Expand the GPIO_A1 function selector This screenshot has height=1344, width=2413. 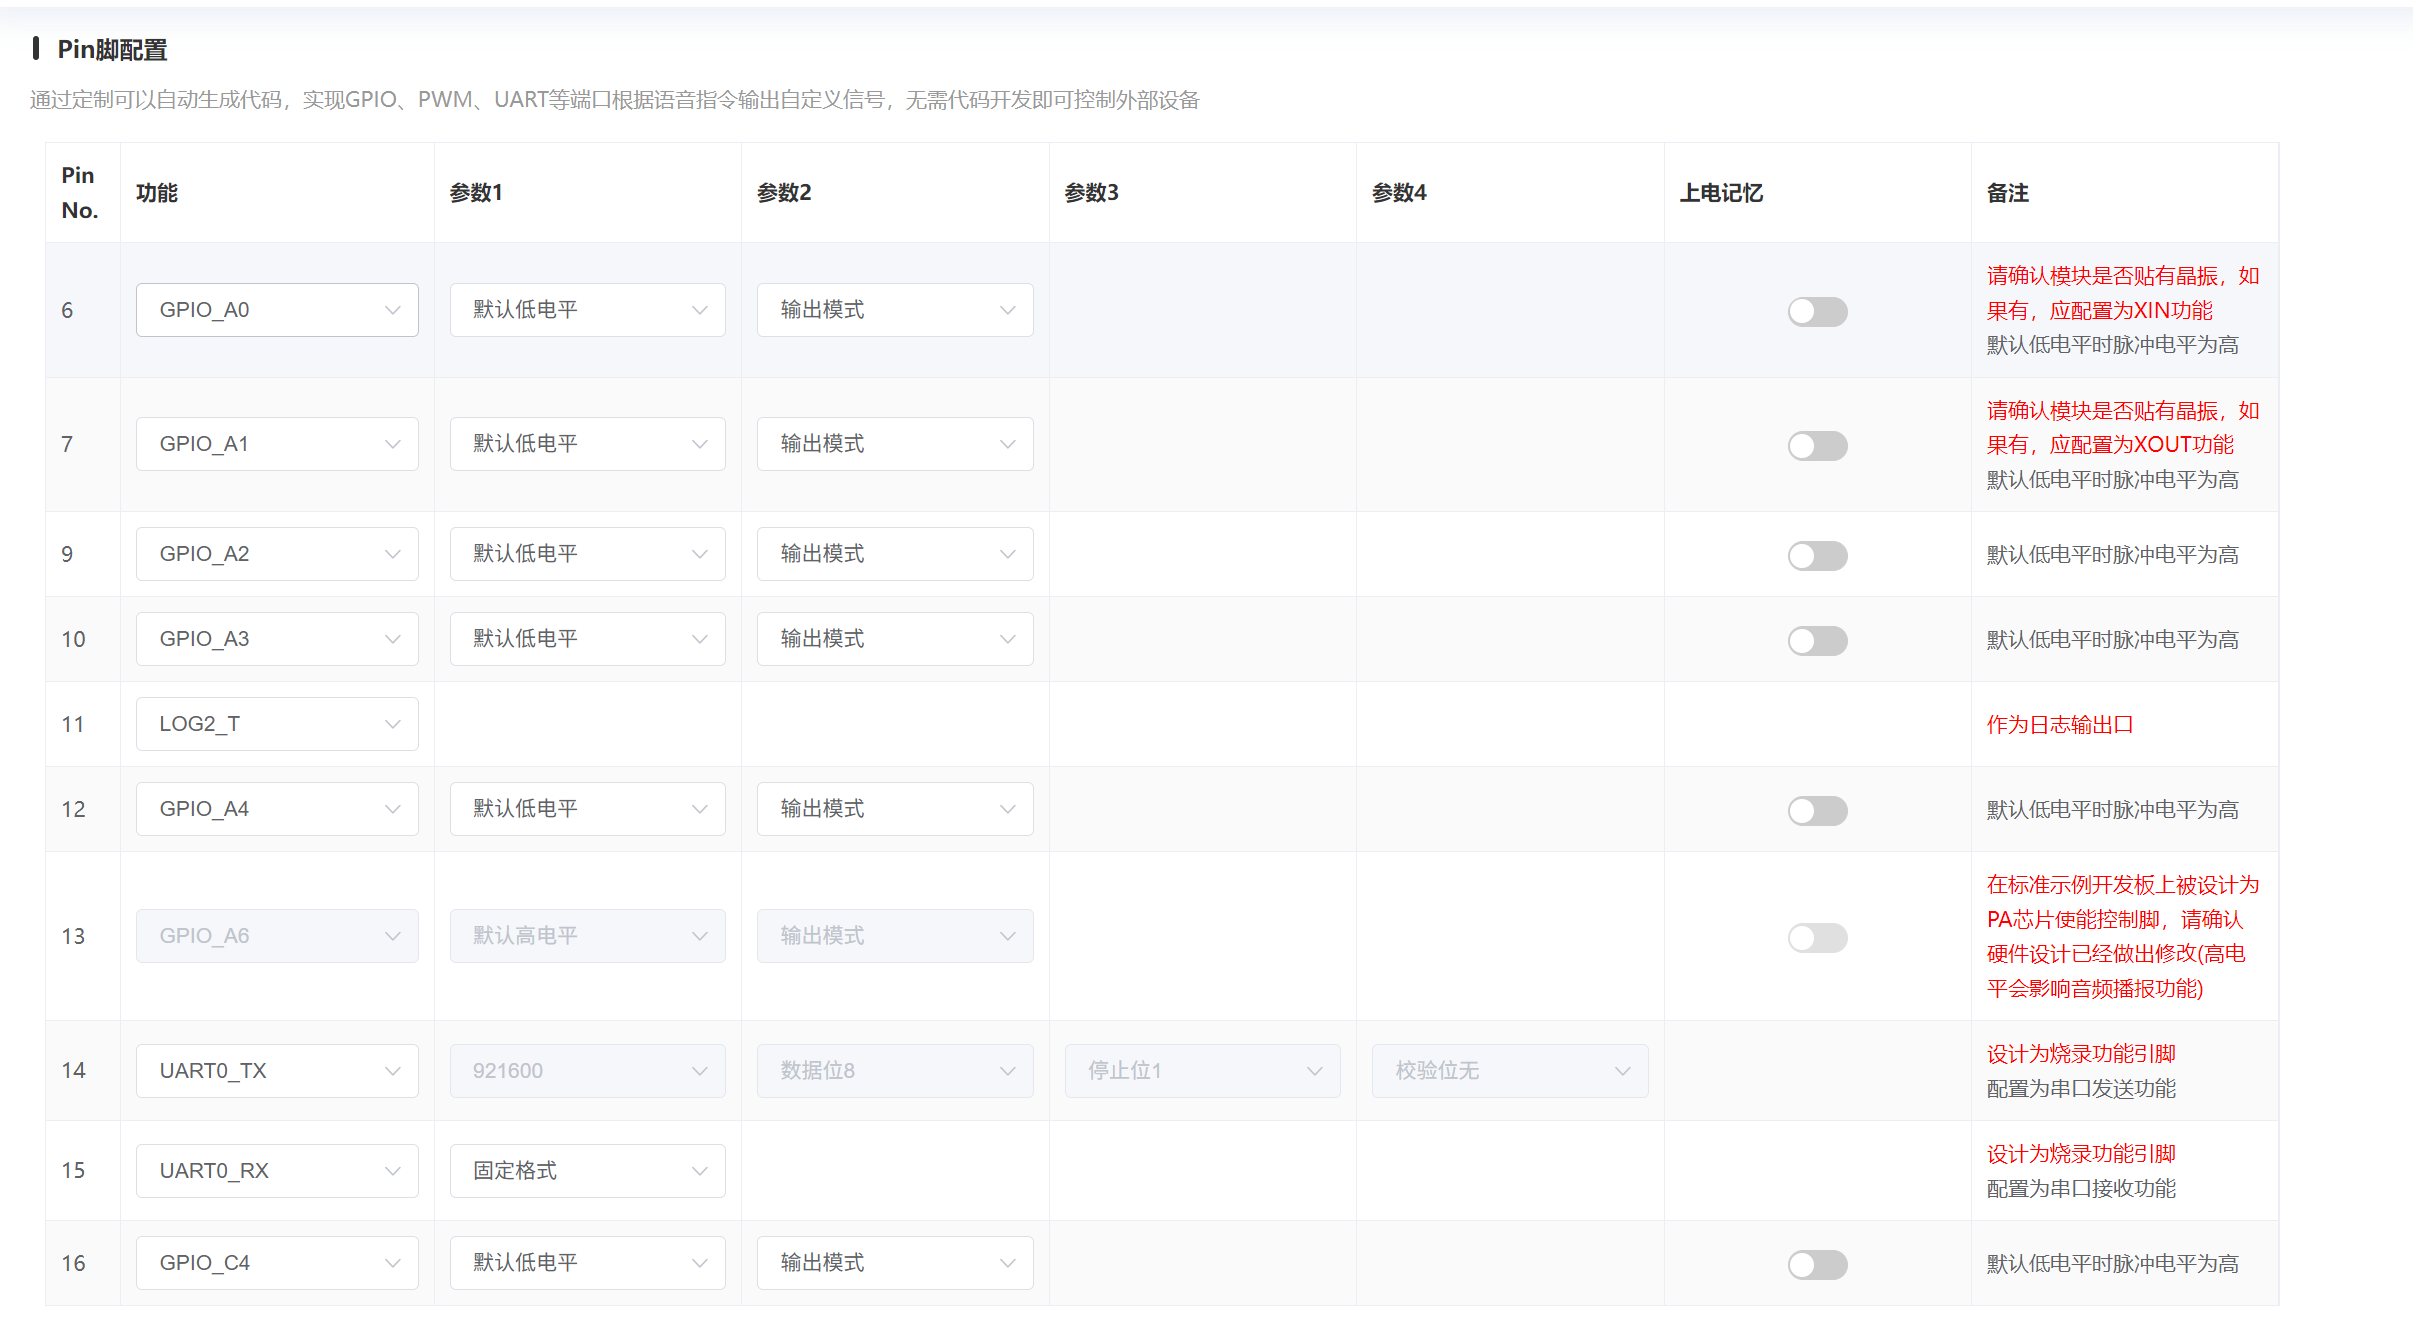[x=277, y=444]
